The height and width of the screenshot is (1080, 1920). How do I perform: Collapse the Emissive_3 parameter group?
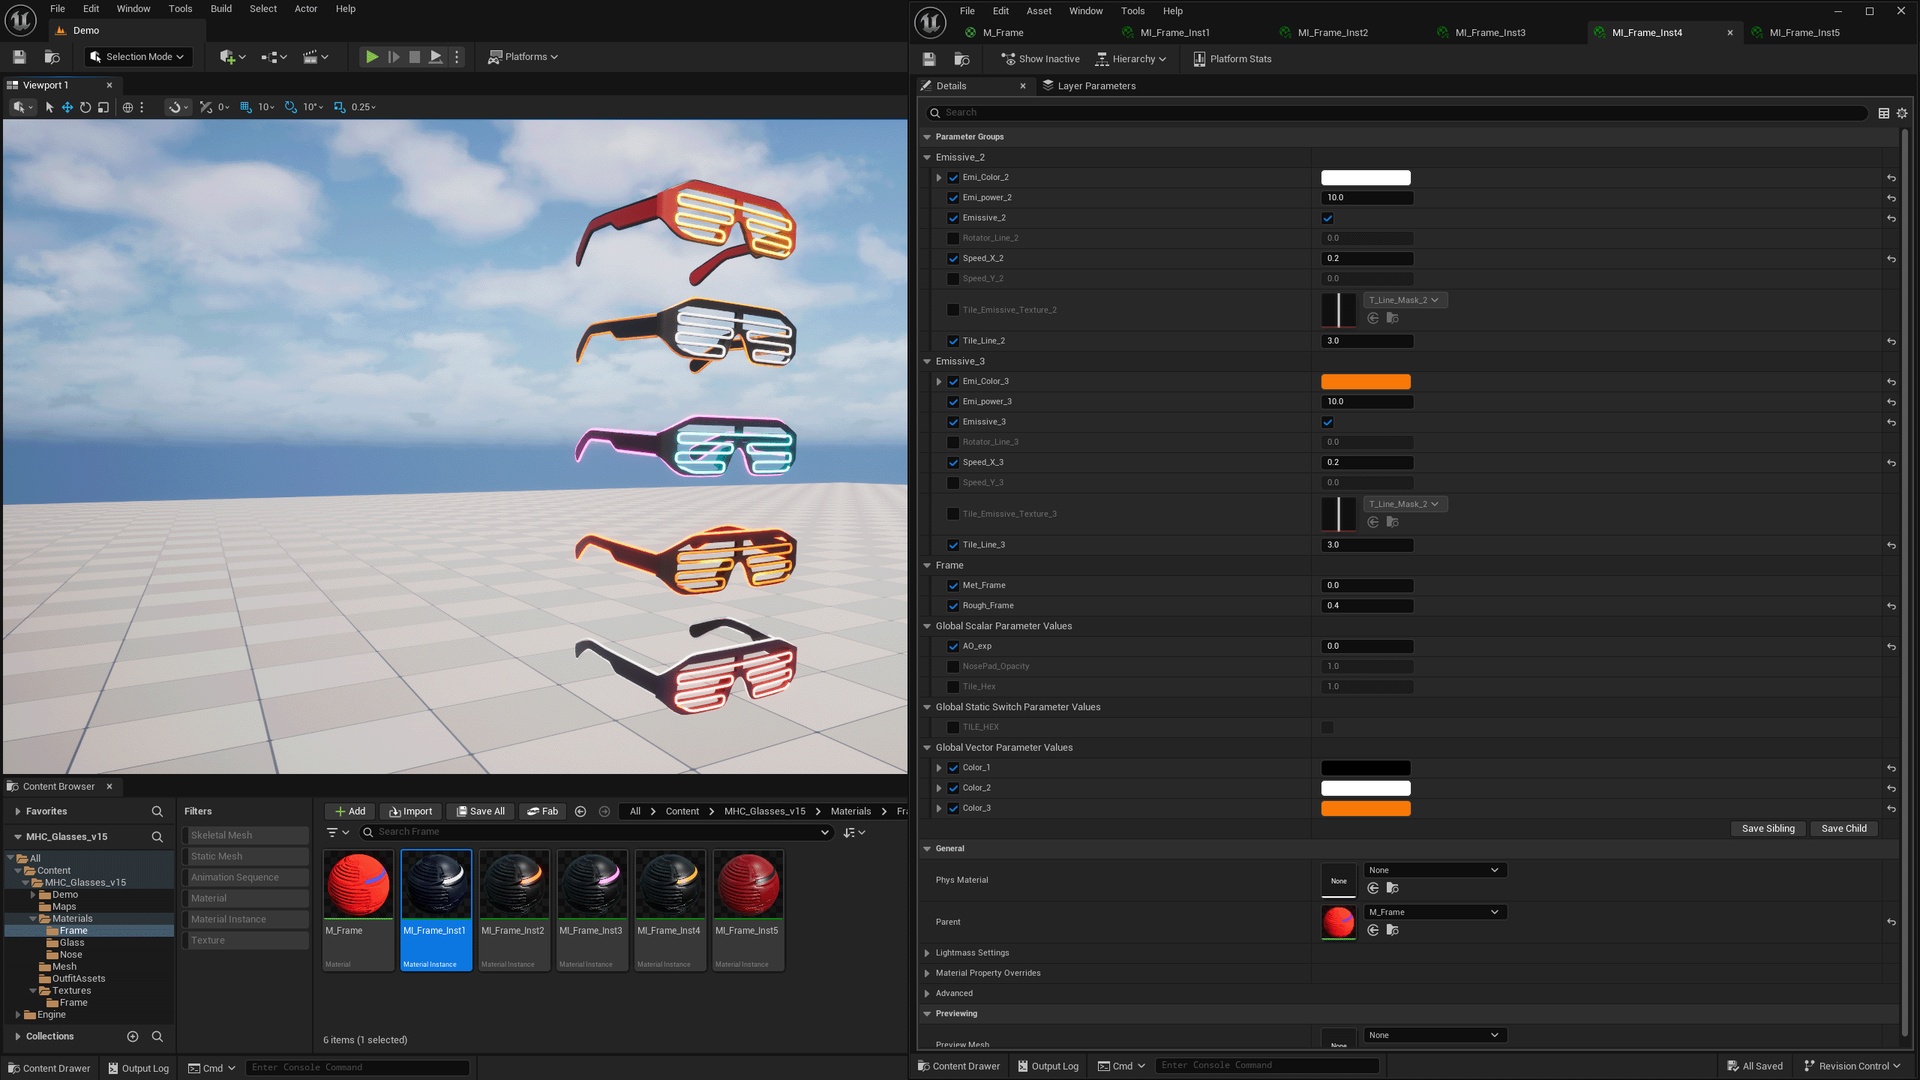tap(927, 361)
